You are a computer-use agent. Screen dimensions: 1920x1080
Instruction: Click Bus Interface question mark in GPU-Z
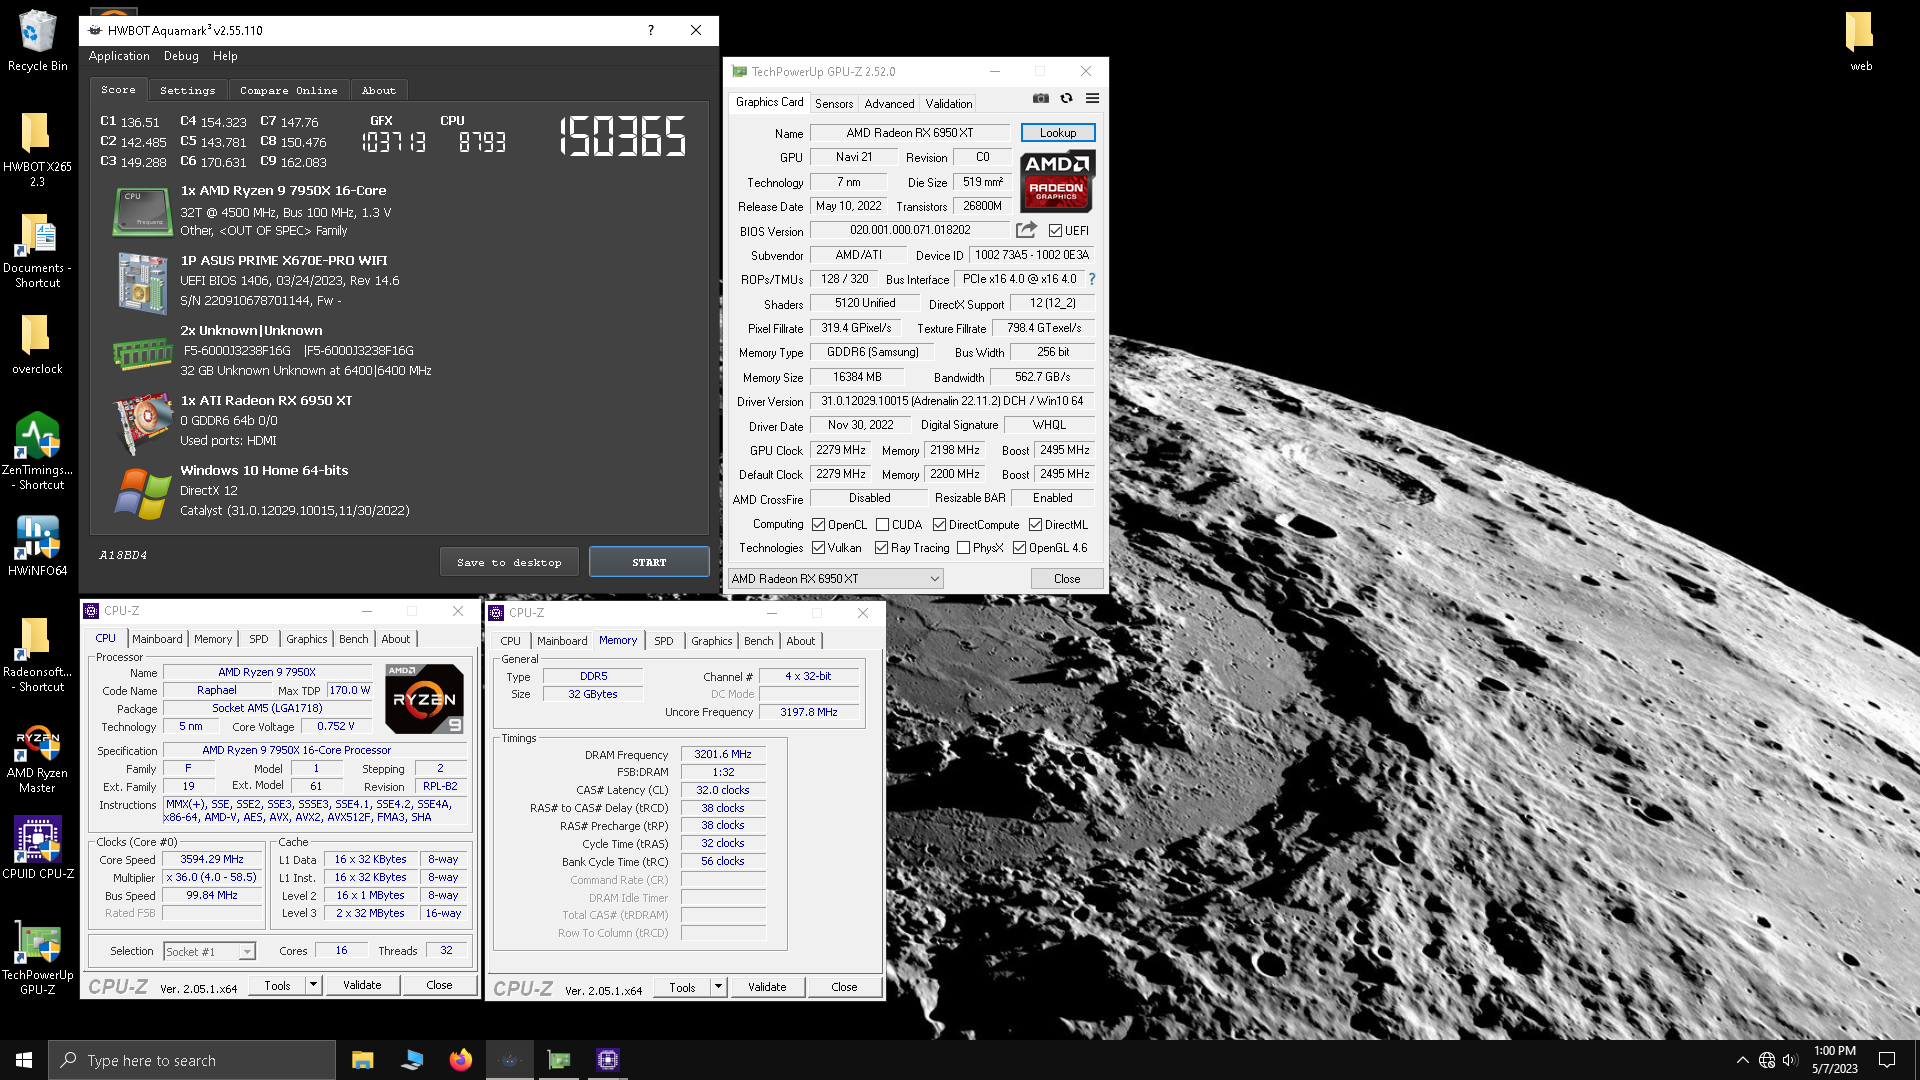click(1092, 279)
